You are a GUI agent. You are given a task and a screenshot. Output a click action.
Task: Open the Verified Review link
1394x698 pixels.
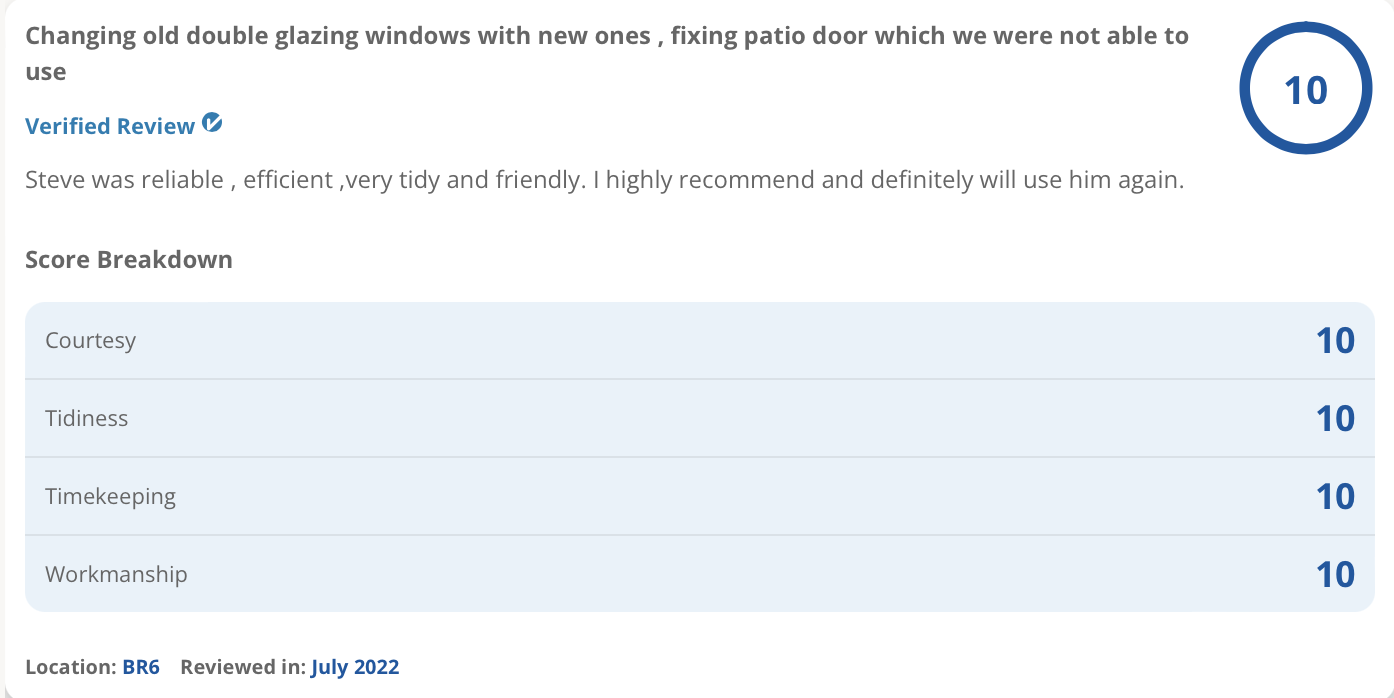point(110,126)
